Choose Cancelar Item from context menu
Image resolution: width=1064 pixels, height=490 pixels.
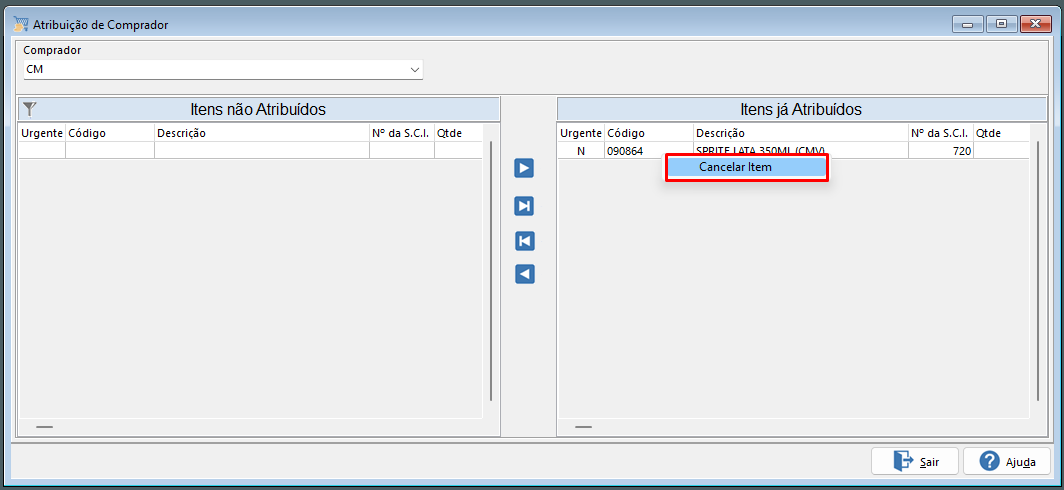point(746,167)
